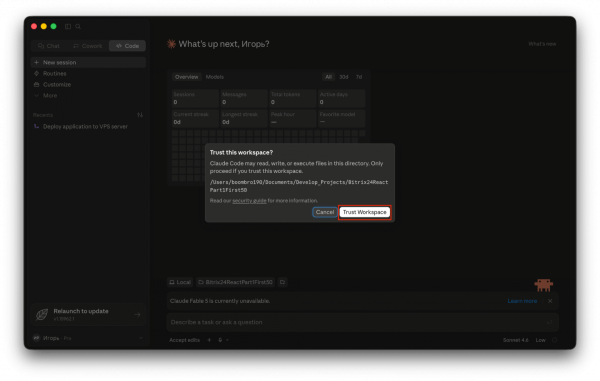Image resolution: width=600 pixels, height=381 pixels.
Task: Open the Local environment selector
Action: 180,282
